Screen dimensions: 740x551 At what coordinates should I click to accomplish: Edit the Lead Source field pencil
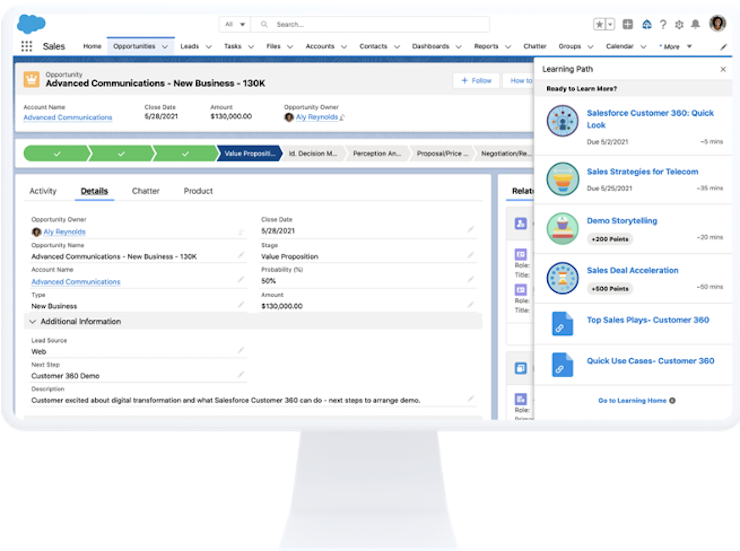point(241,350)
